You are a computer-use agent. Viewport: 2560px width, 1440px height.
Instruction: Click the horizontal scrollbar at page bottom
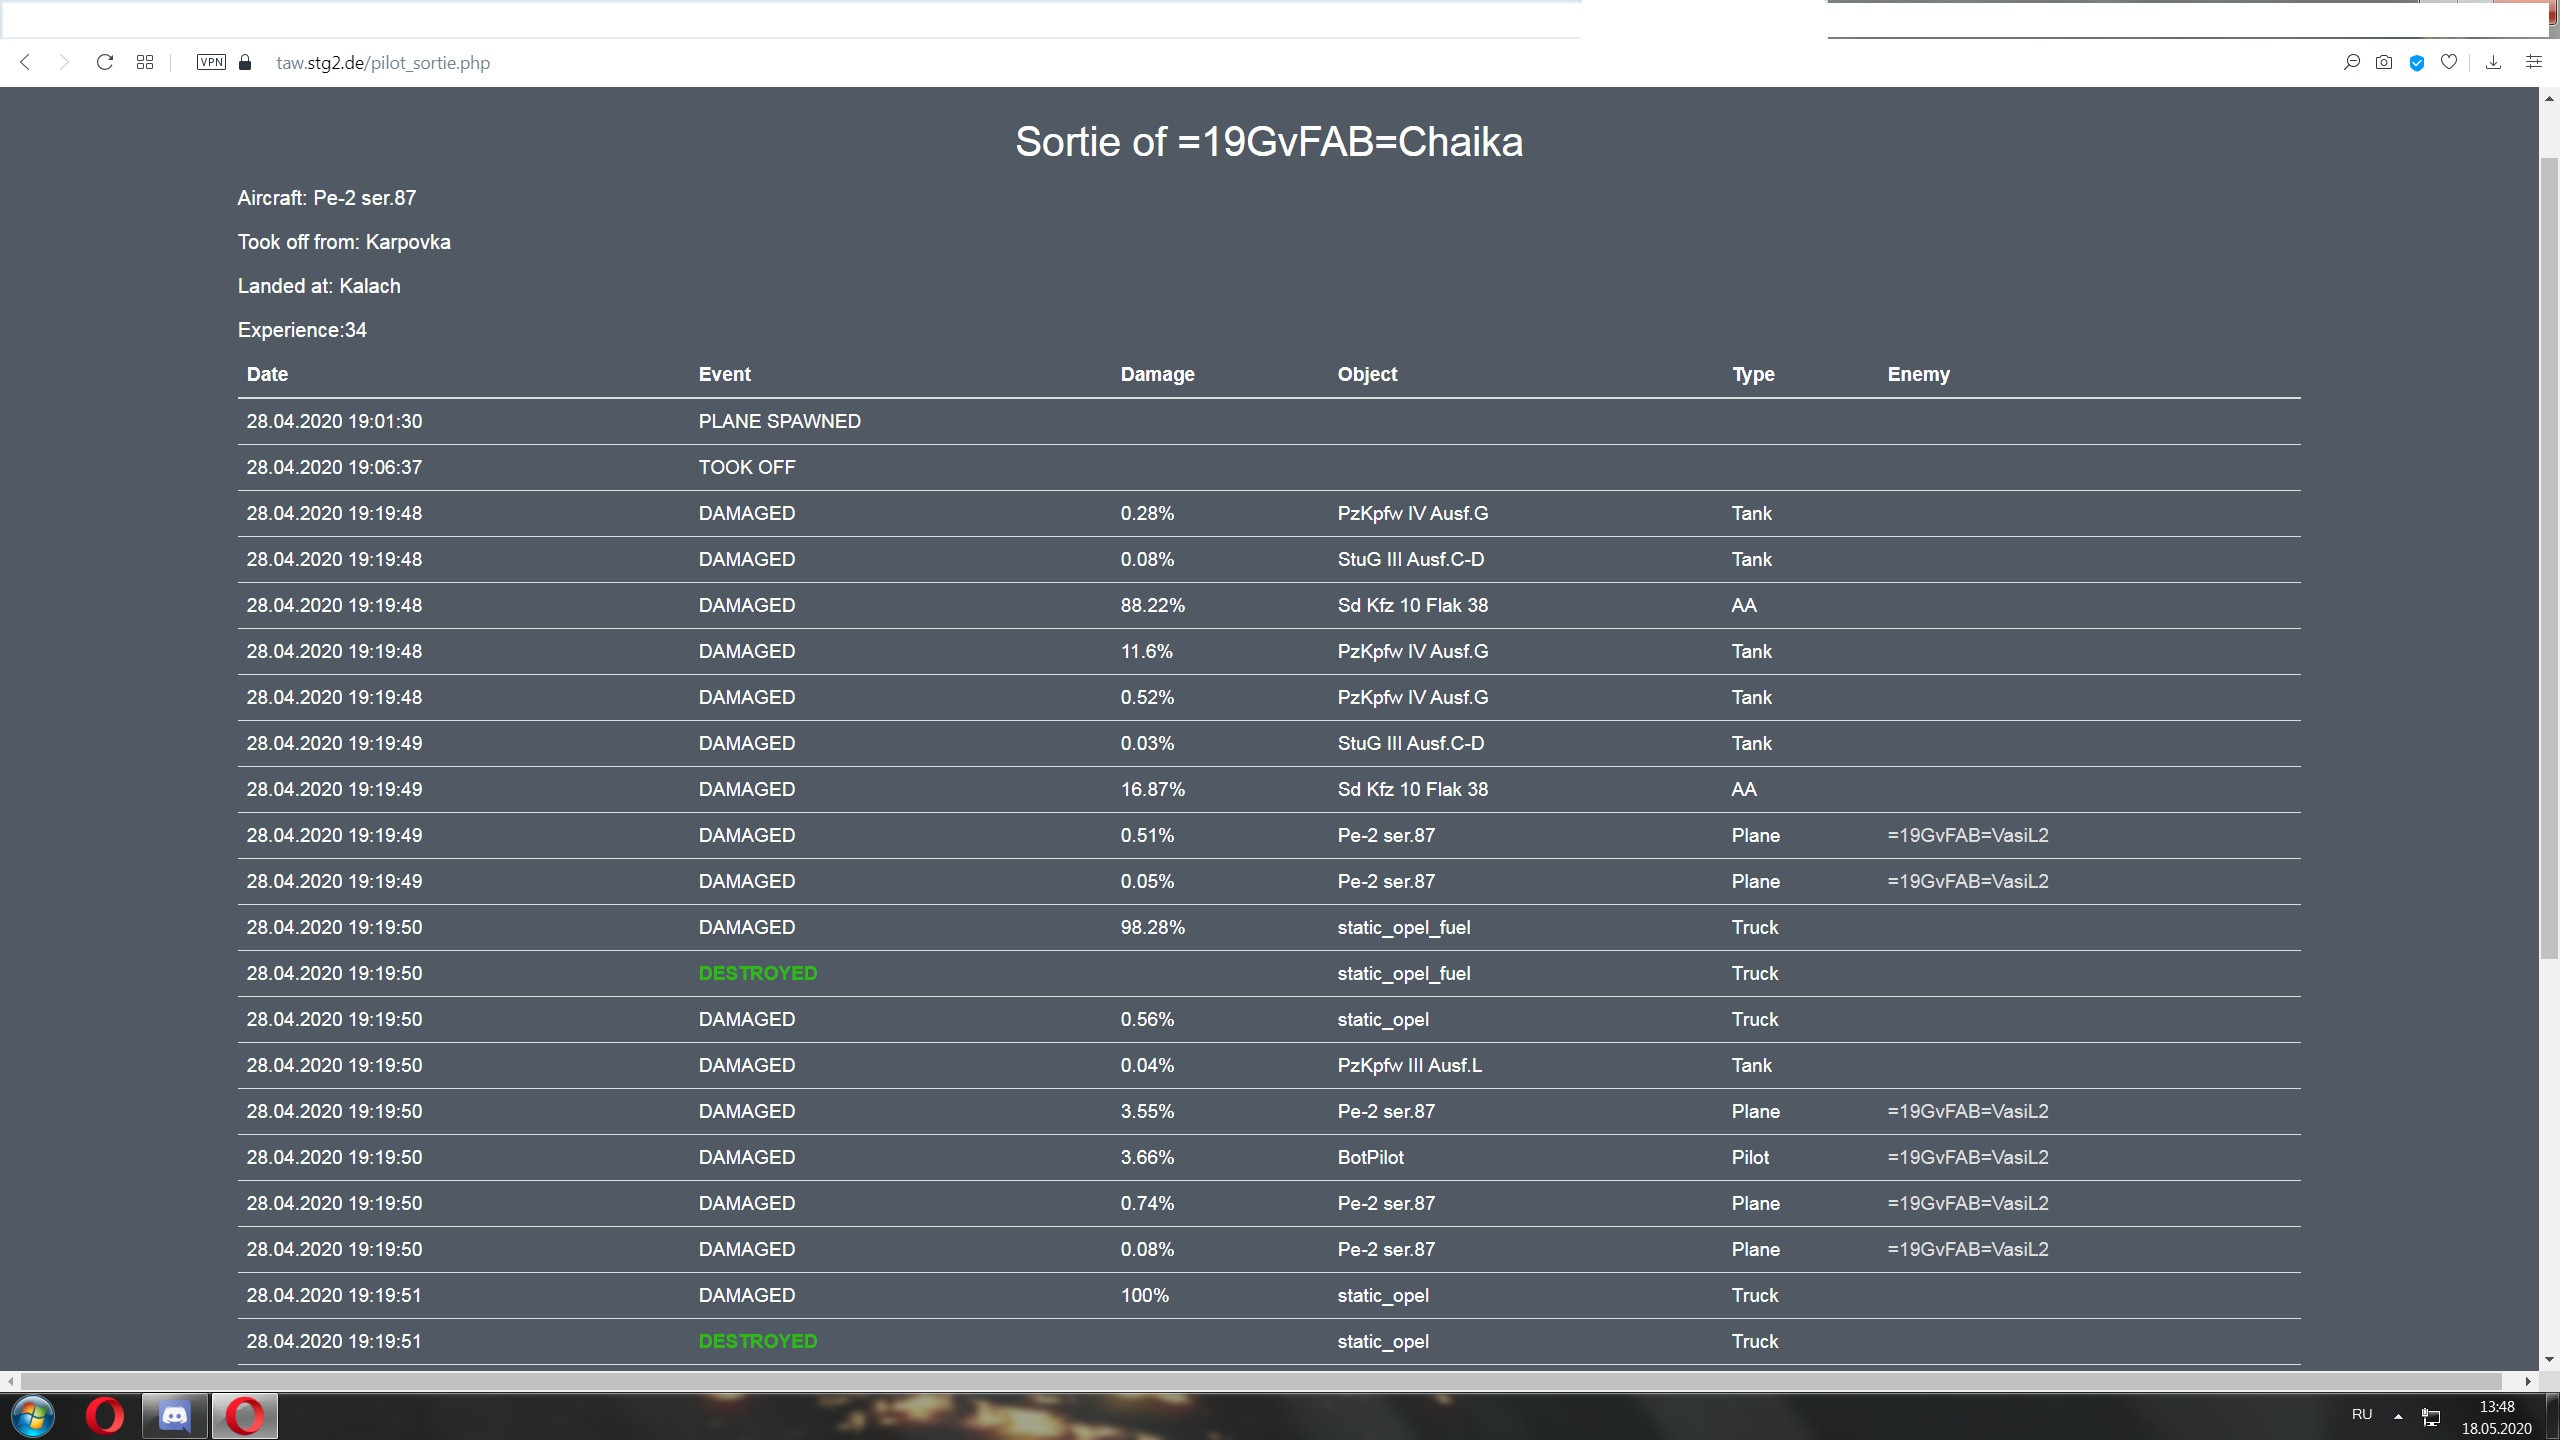click(x=1268, y=1381)
